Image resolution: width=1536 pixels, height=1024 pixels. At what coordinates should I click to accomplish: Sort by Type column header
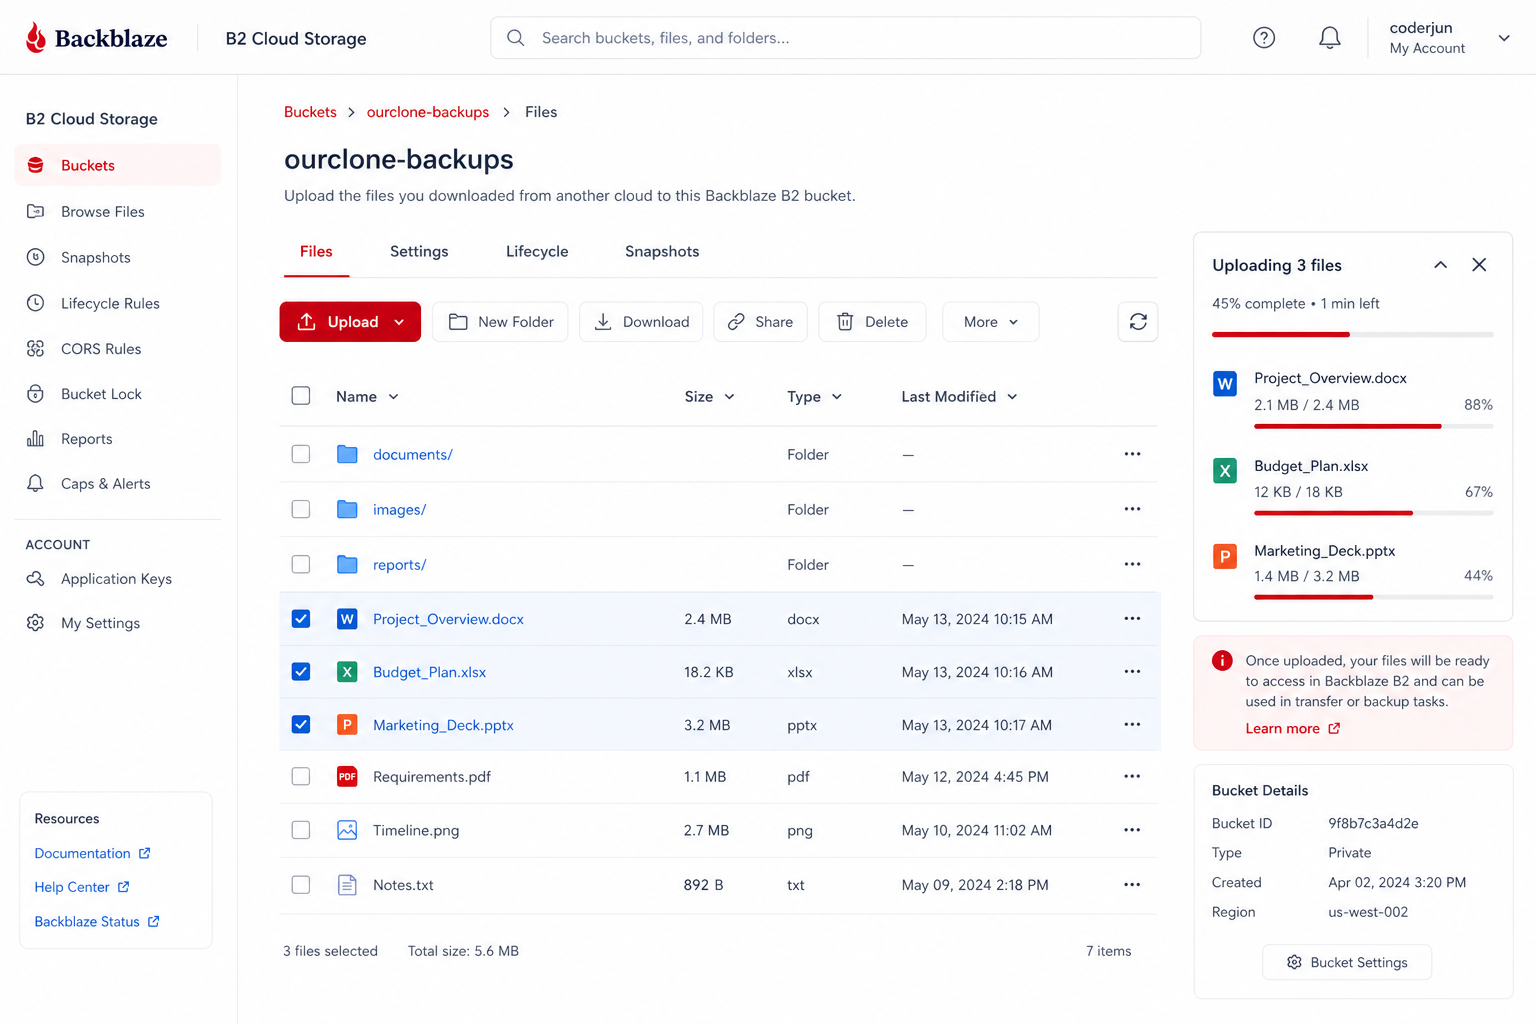tap(814, 397)
